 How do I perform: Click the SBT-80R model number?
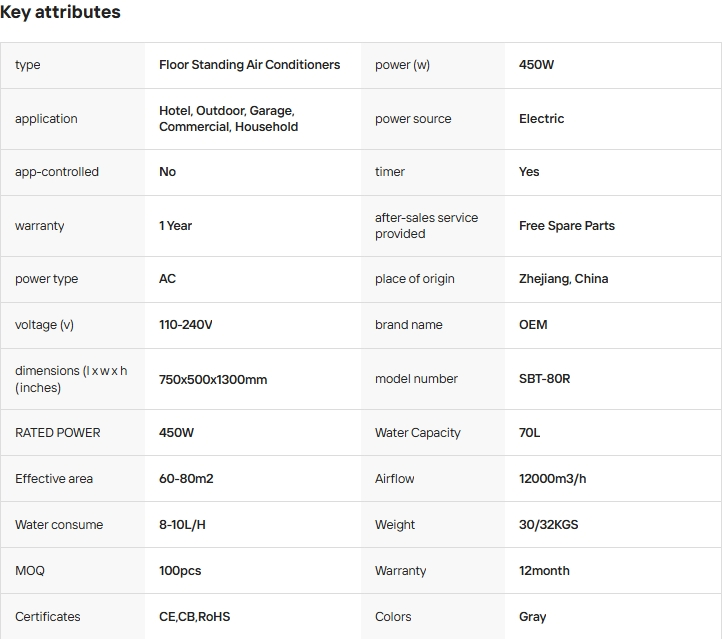point(544,379)
